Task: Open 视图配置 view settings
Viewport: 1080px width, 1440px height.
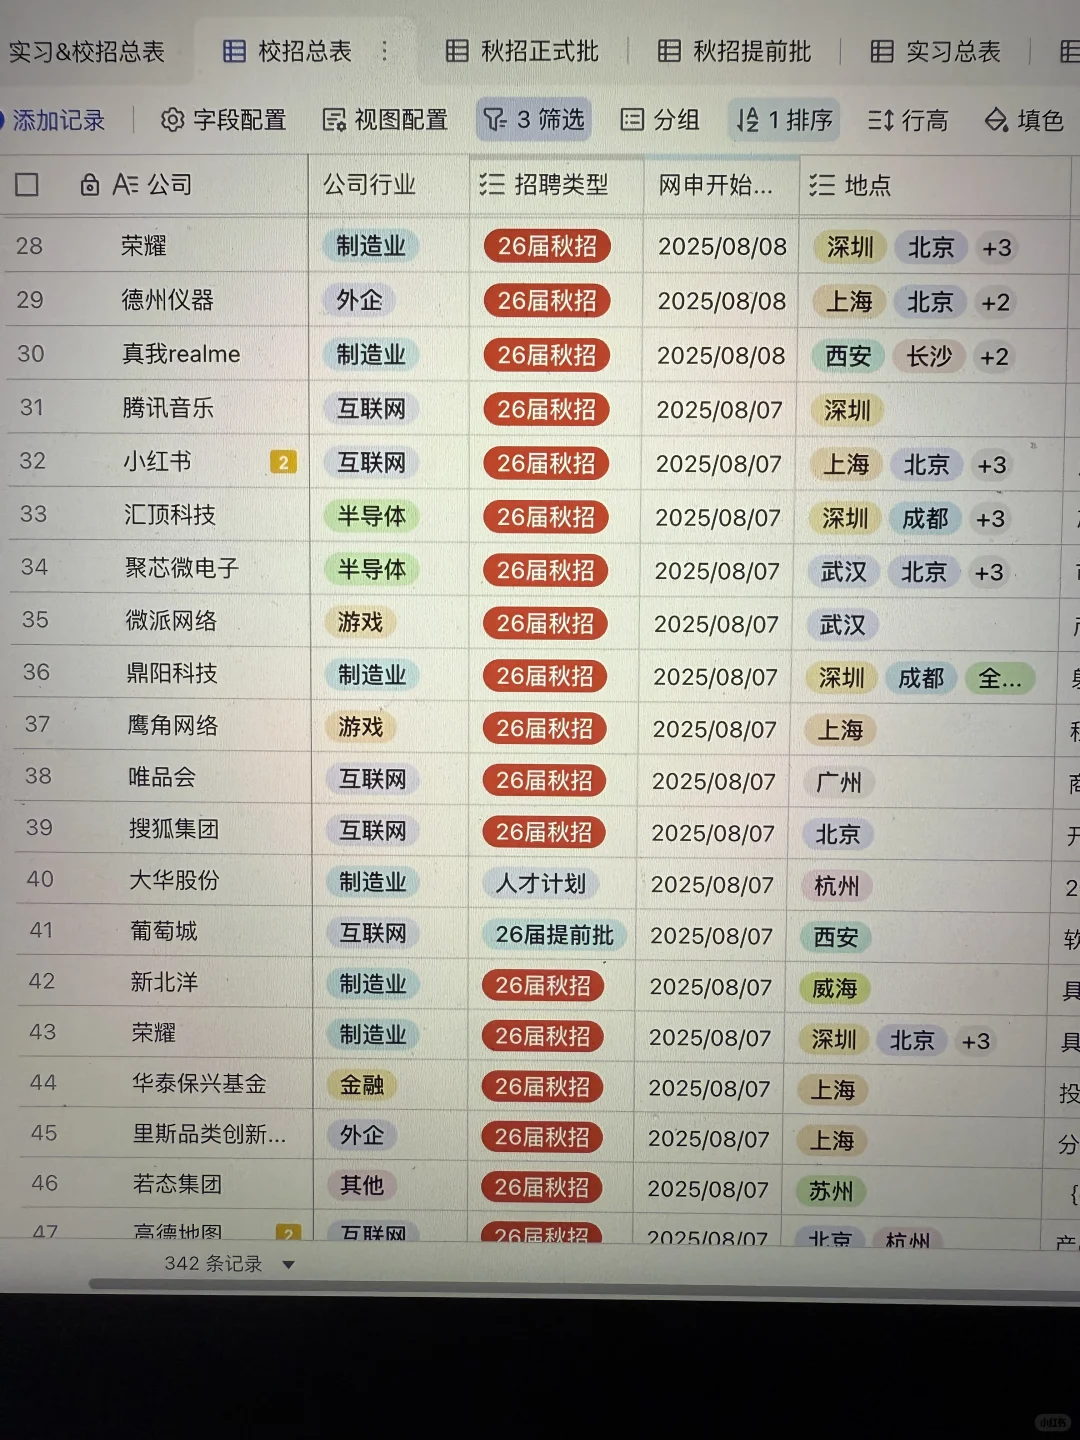Action: pyautogui.click(x=385, y=120)
